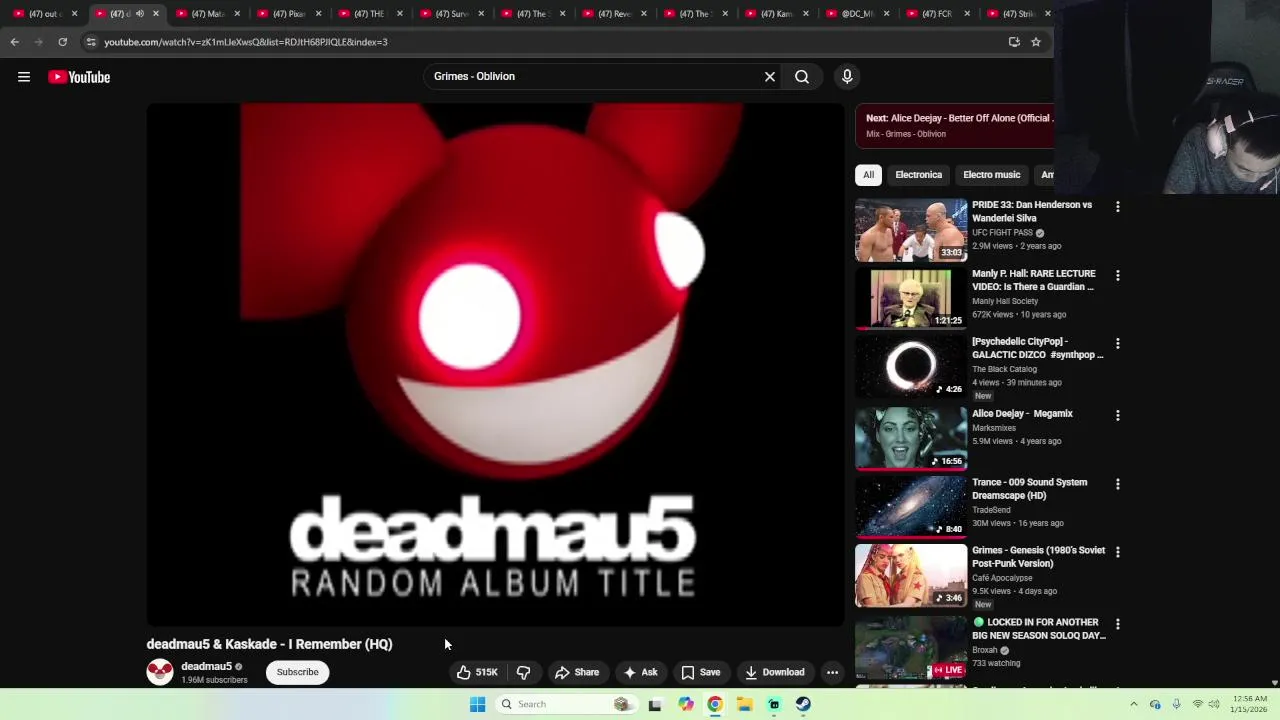1280x720 pixels.
Task: Mute the audio-playing tab speaker icon
Action: click(140, 14)
